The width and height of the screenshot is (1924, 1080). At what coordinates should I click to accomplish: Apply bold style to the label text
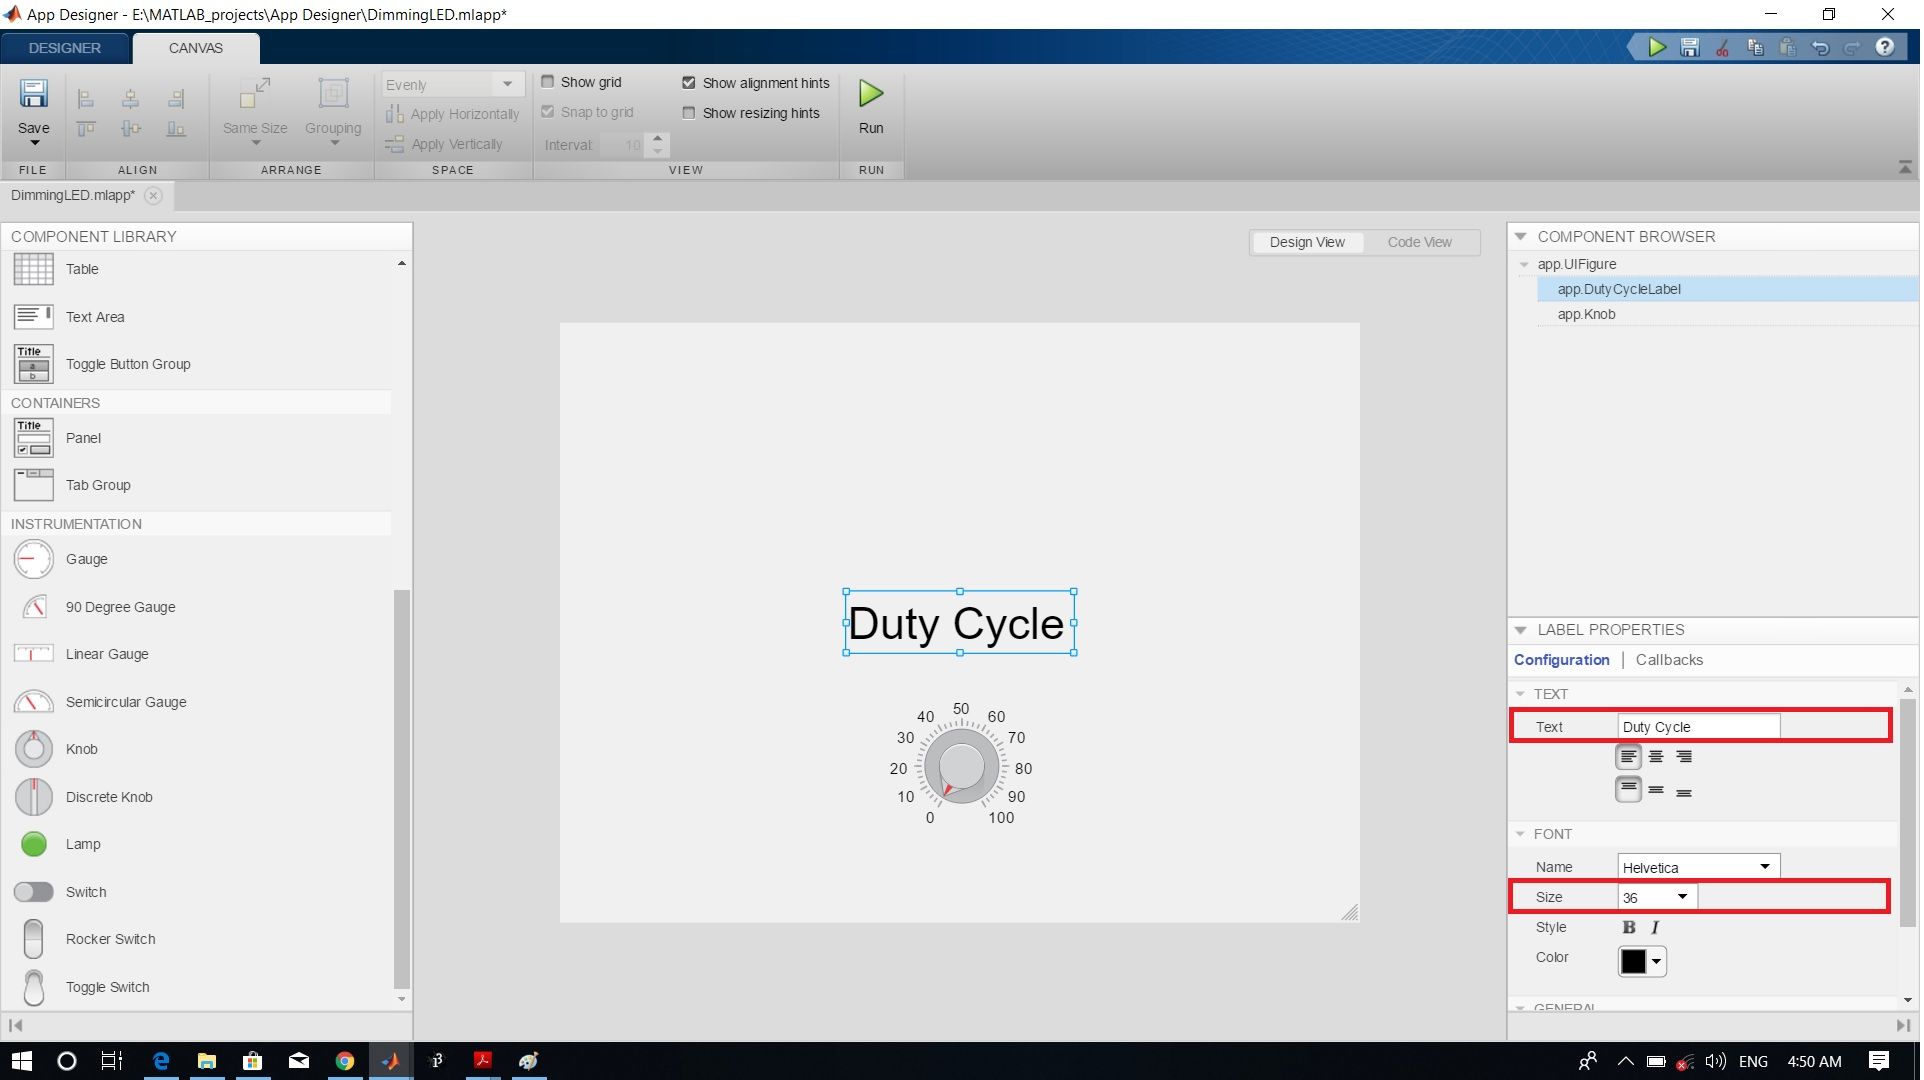click(x=1628, y=927)
